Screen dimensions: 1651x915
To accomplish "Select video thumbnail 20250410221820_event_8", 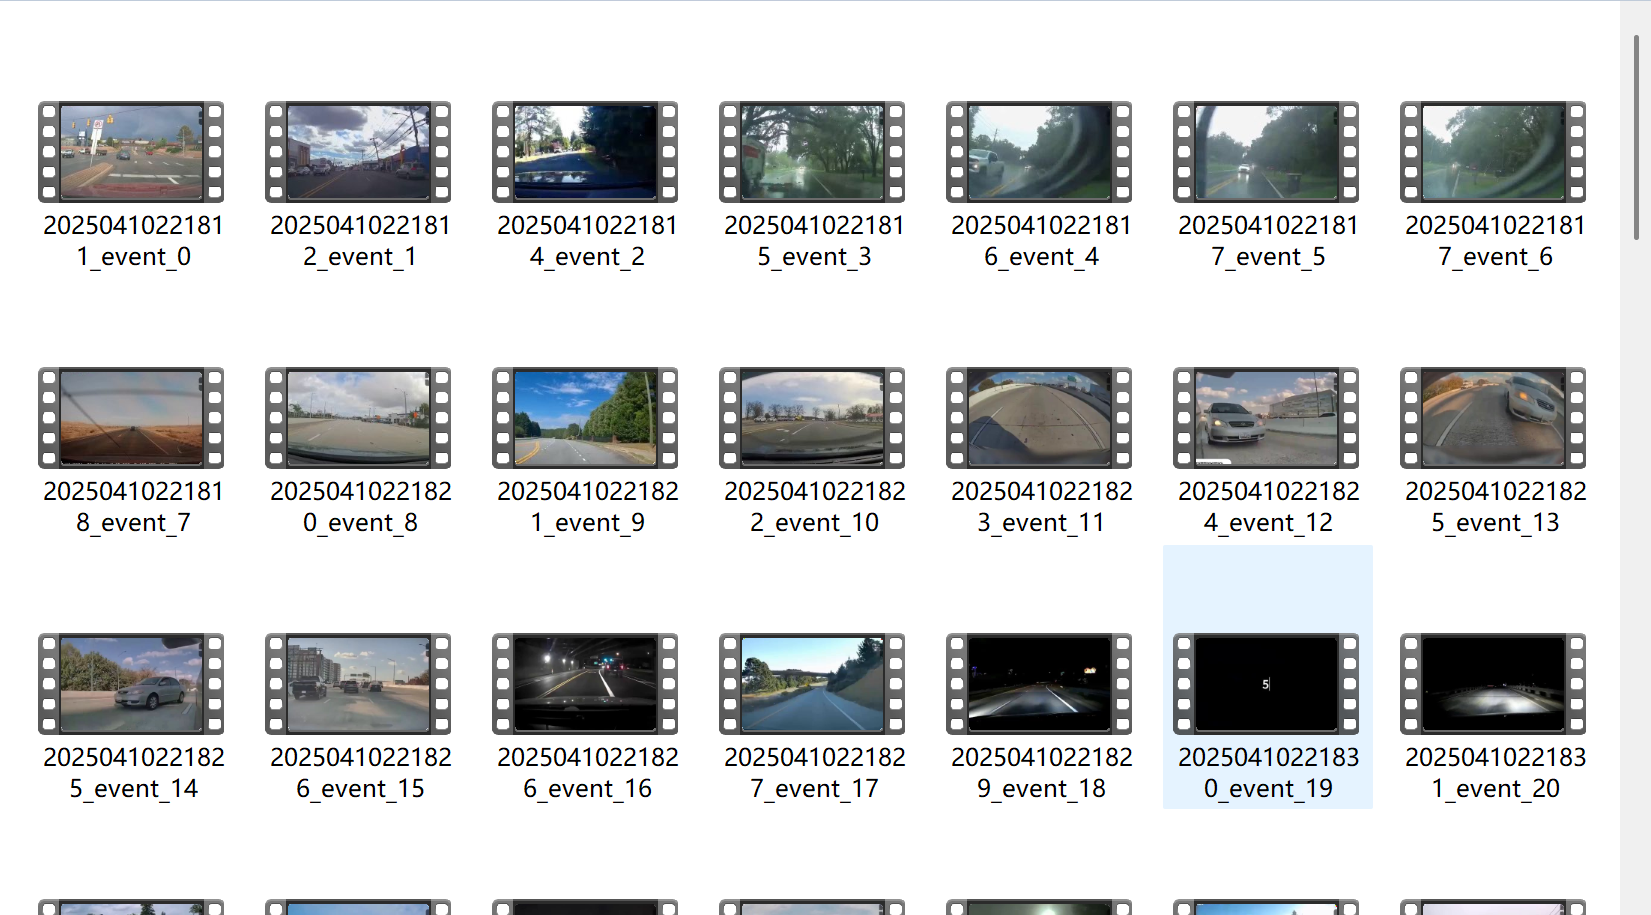I will click(358, 418).
